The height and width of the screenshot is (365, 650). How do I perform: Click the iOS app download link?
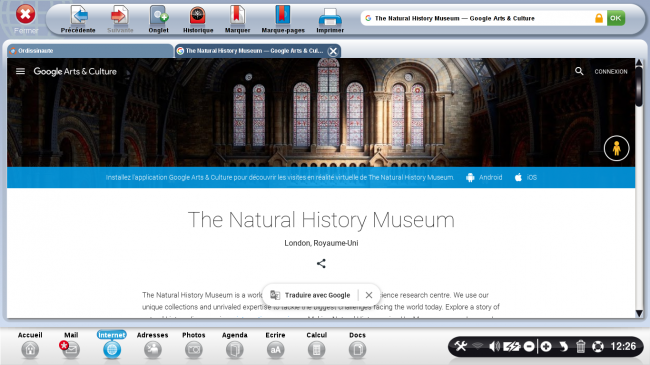click(526, 178)
